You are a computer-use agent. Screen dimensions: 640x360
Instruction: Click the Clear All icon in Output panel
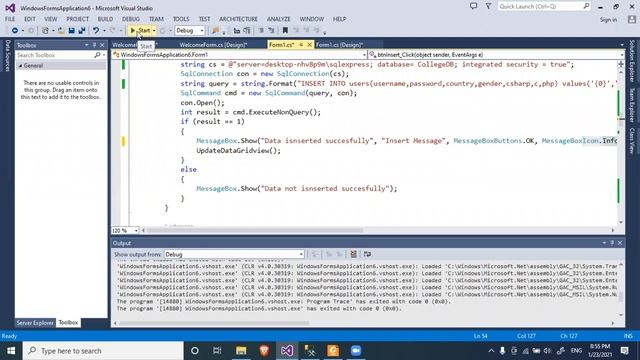(x=353, y=254)
